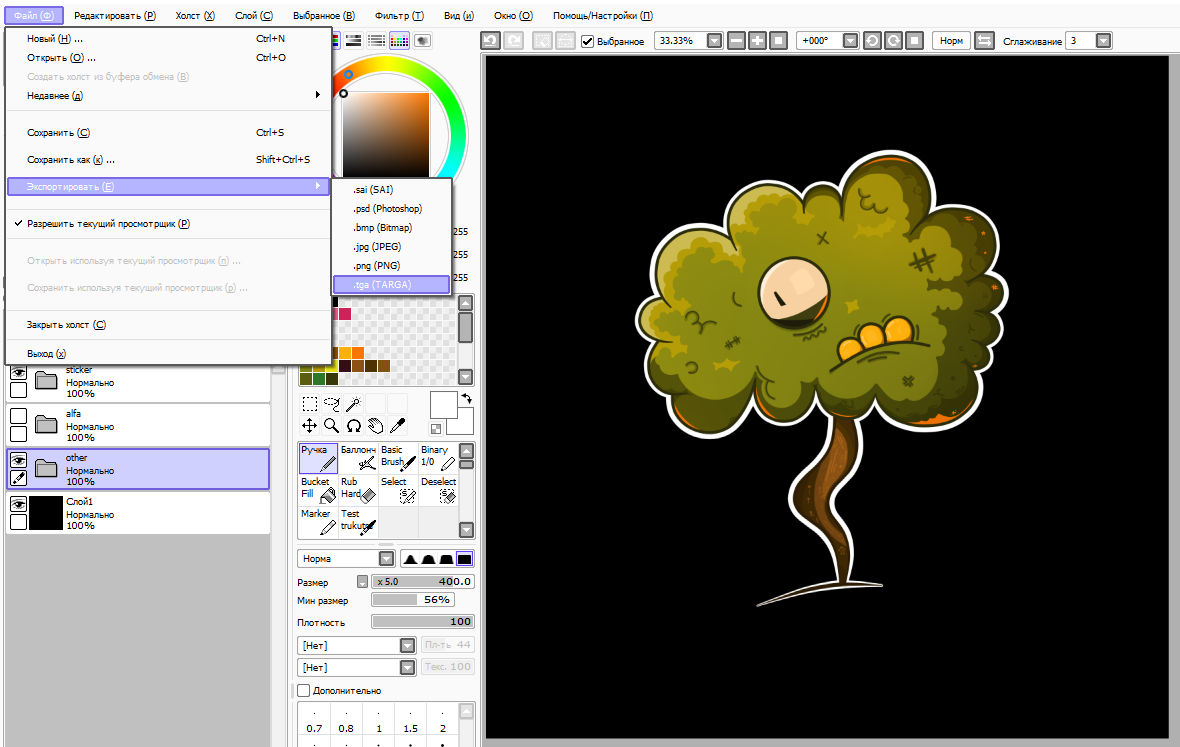Select the Marker brush tool

[x=317, y=520]
